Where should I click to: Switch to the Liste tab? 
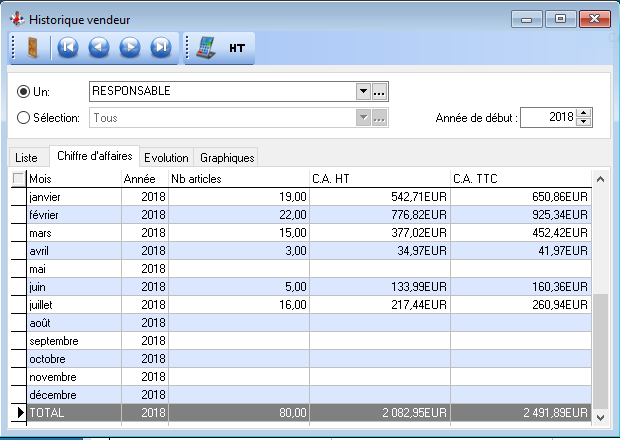click(x=27, y=158)
